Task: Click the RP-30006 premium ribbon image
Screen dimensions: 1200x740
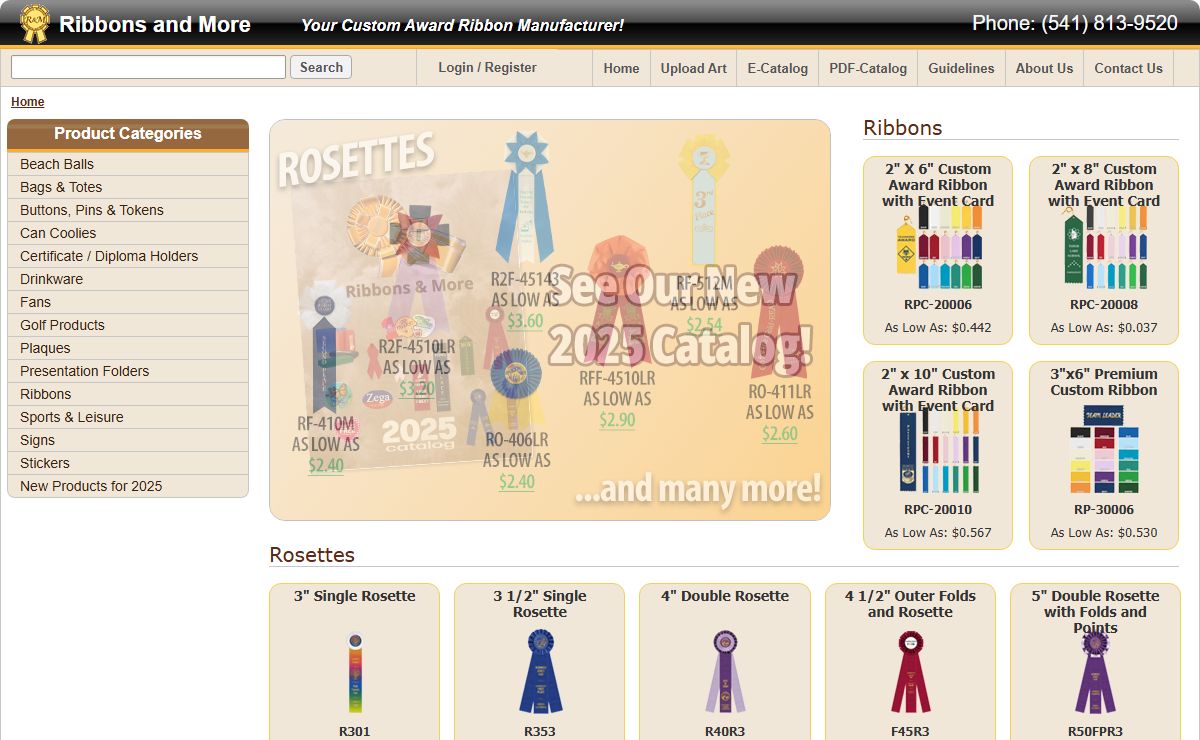Action: [x=1104, y=449]
